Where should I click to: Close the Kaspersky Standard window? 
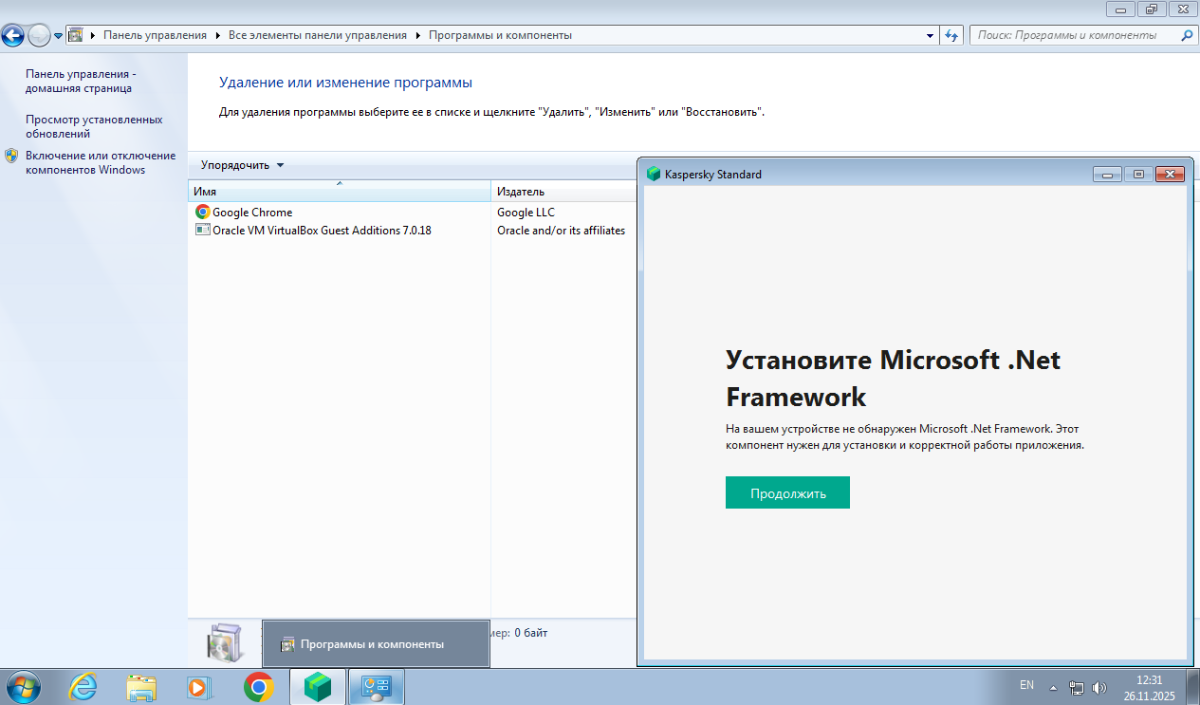[1169, 174]
